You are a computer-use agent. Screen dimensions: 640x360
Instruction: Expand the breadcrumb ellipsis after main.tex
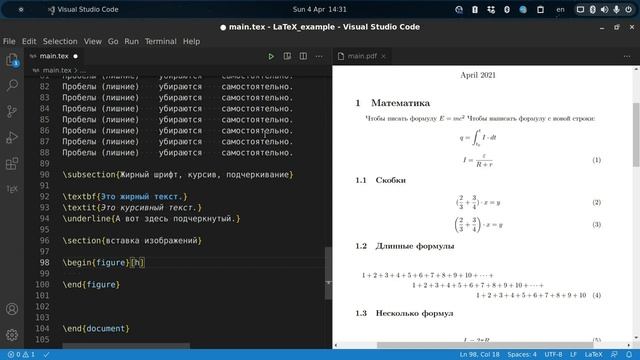pos(83,70)
